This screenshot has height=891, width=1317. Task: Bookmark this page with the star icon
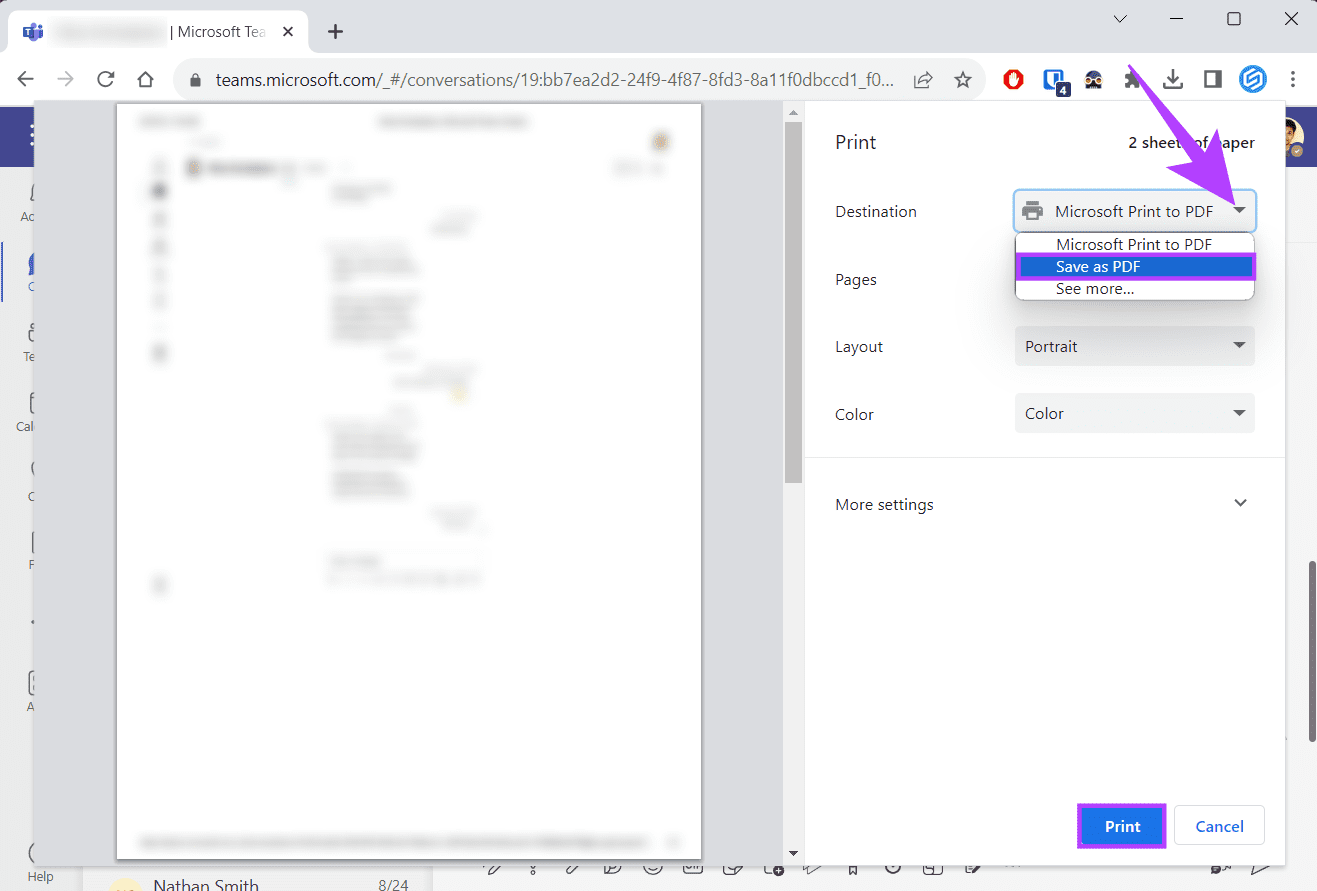point(963,79)
